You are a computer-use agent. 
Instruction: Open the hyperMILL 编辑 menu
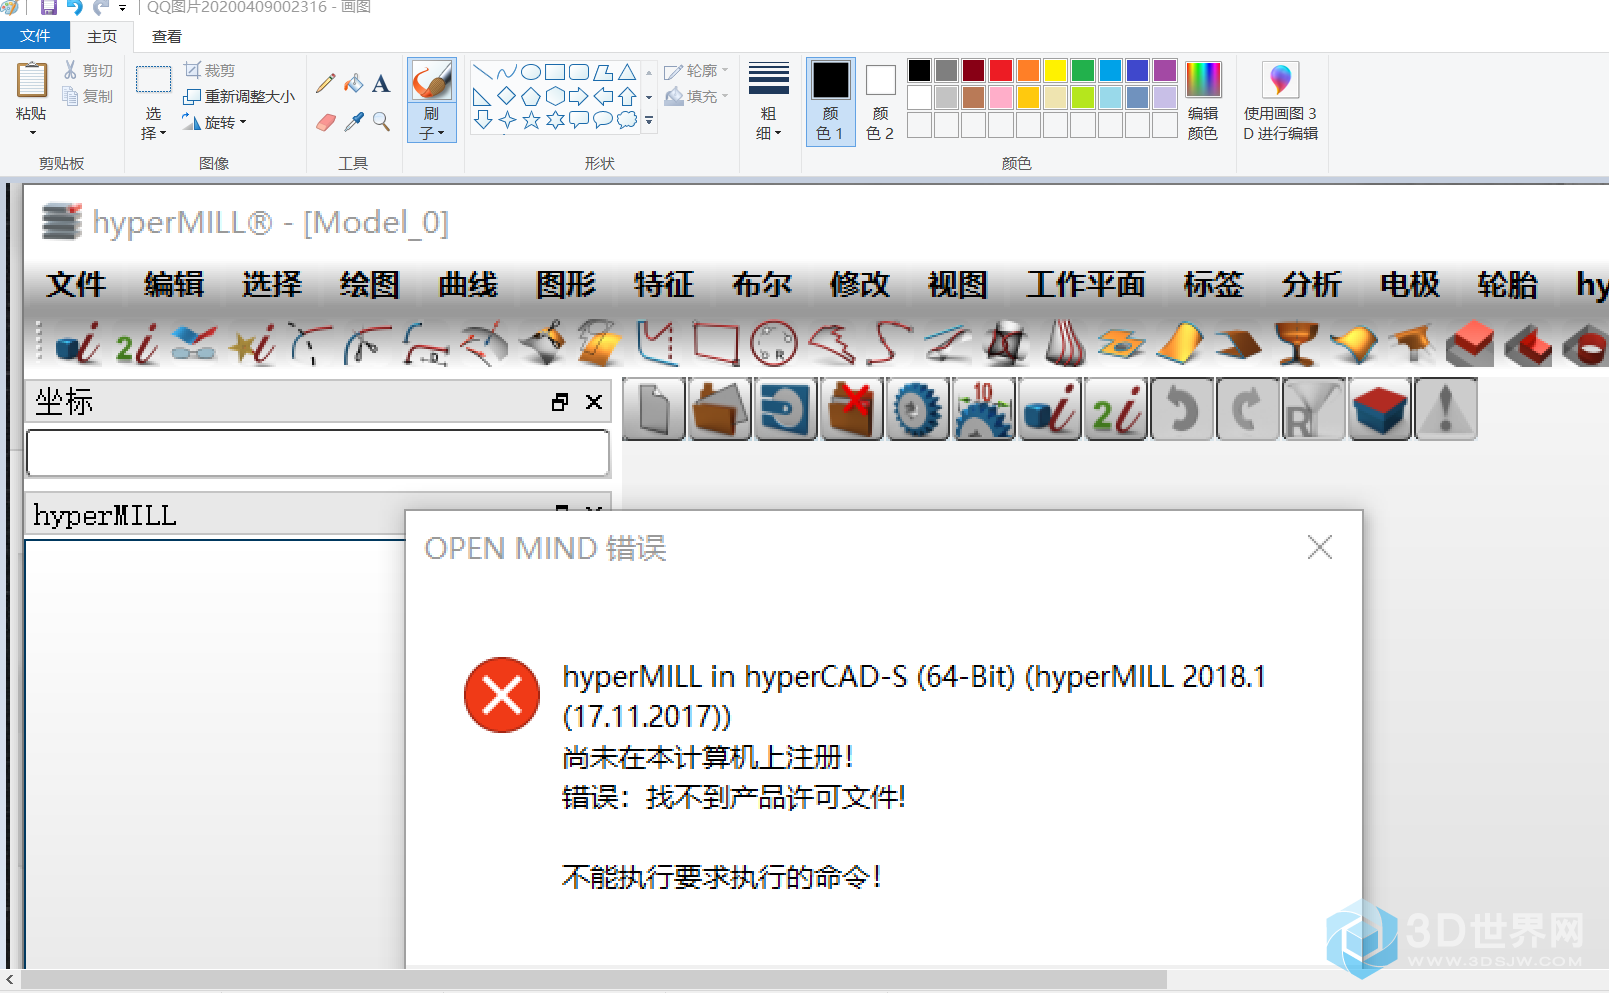174,285
